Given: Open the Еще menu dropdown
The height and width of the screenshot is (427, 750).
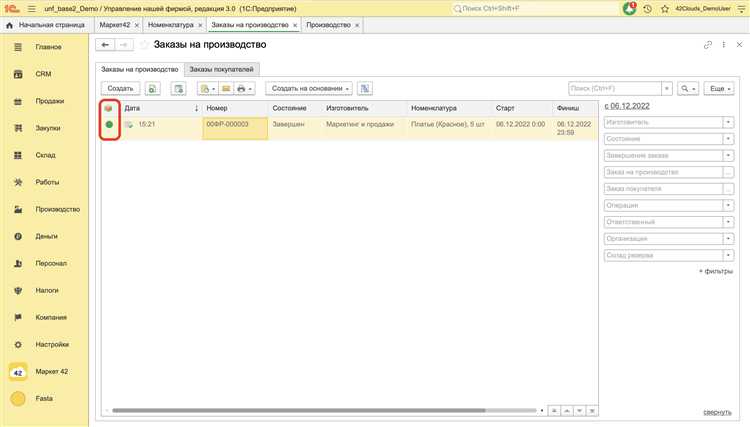Looking at the screenshot, I should coord(720,88).
